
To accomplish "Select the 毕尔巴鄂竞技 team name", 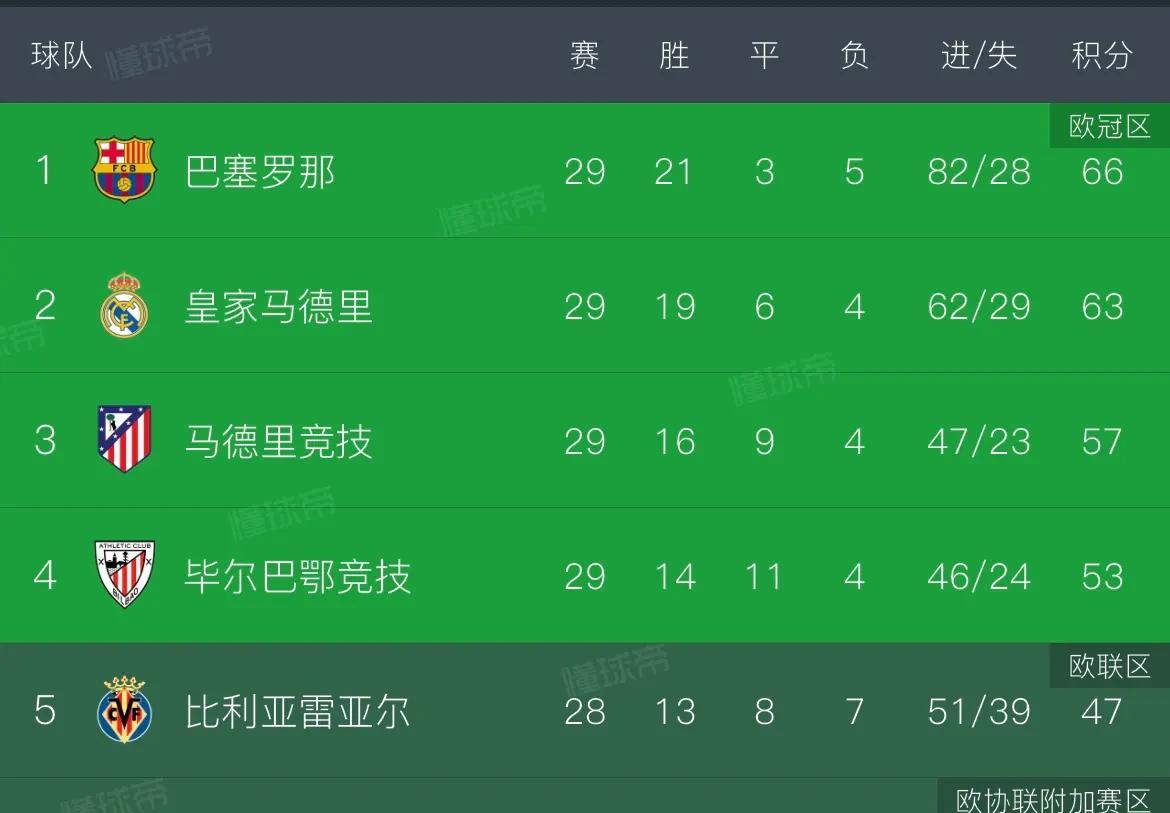I will point(298,577).
